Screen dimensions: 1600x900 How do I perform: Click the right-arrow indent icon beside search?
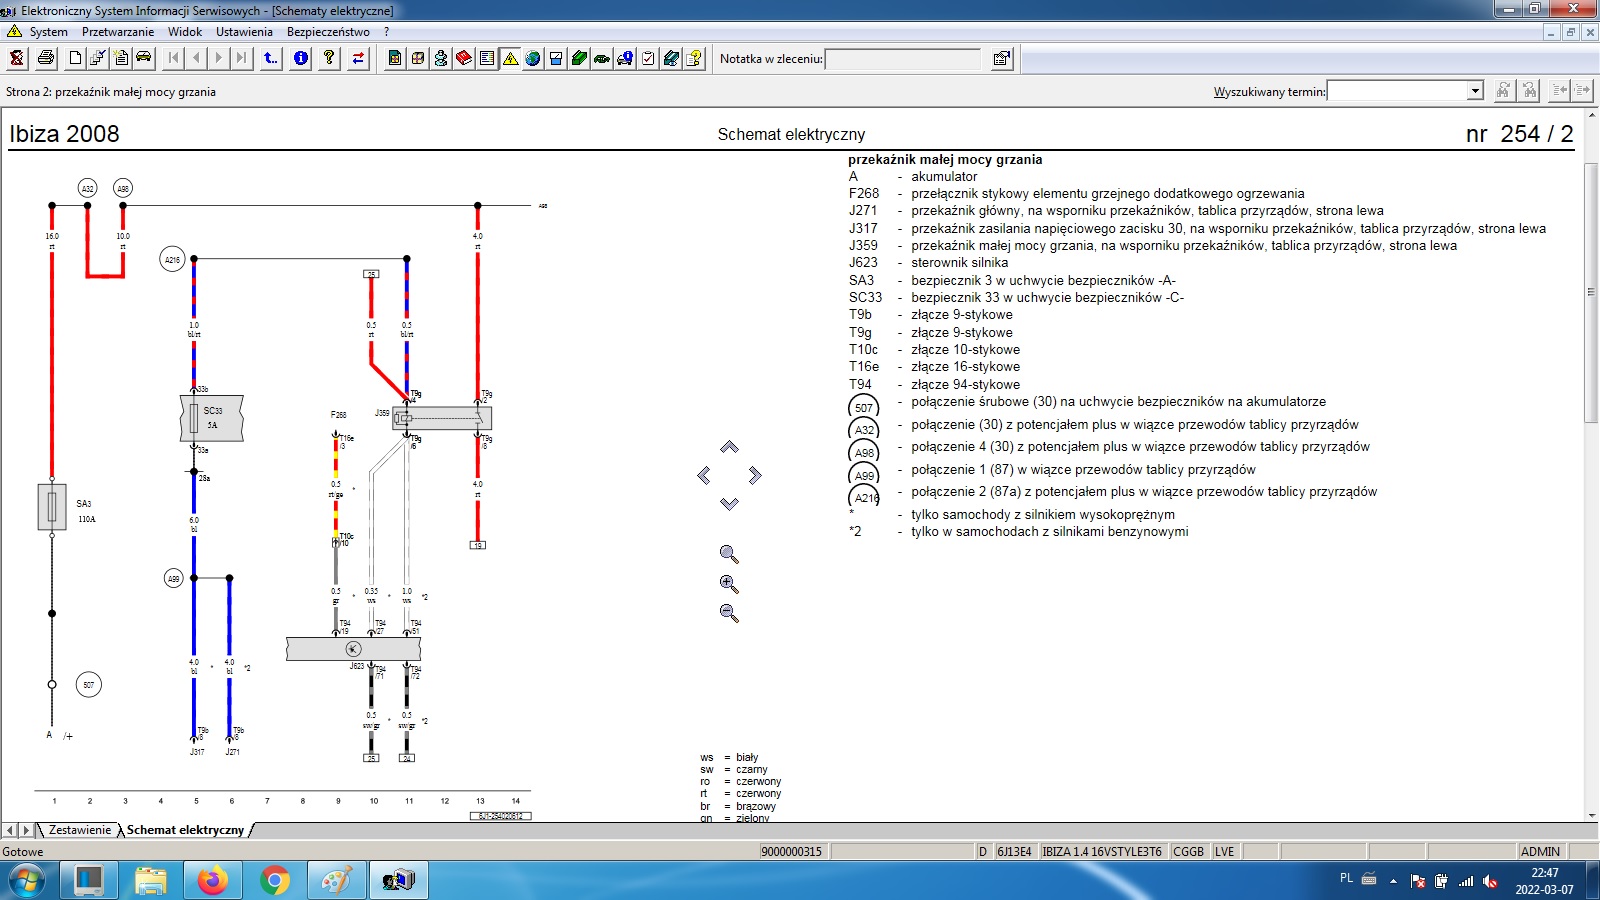[x=1582, y=91]
